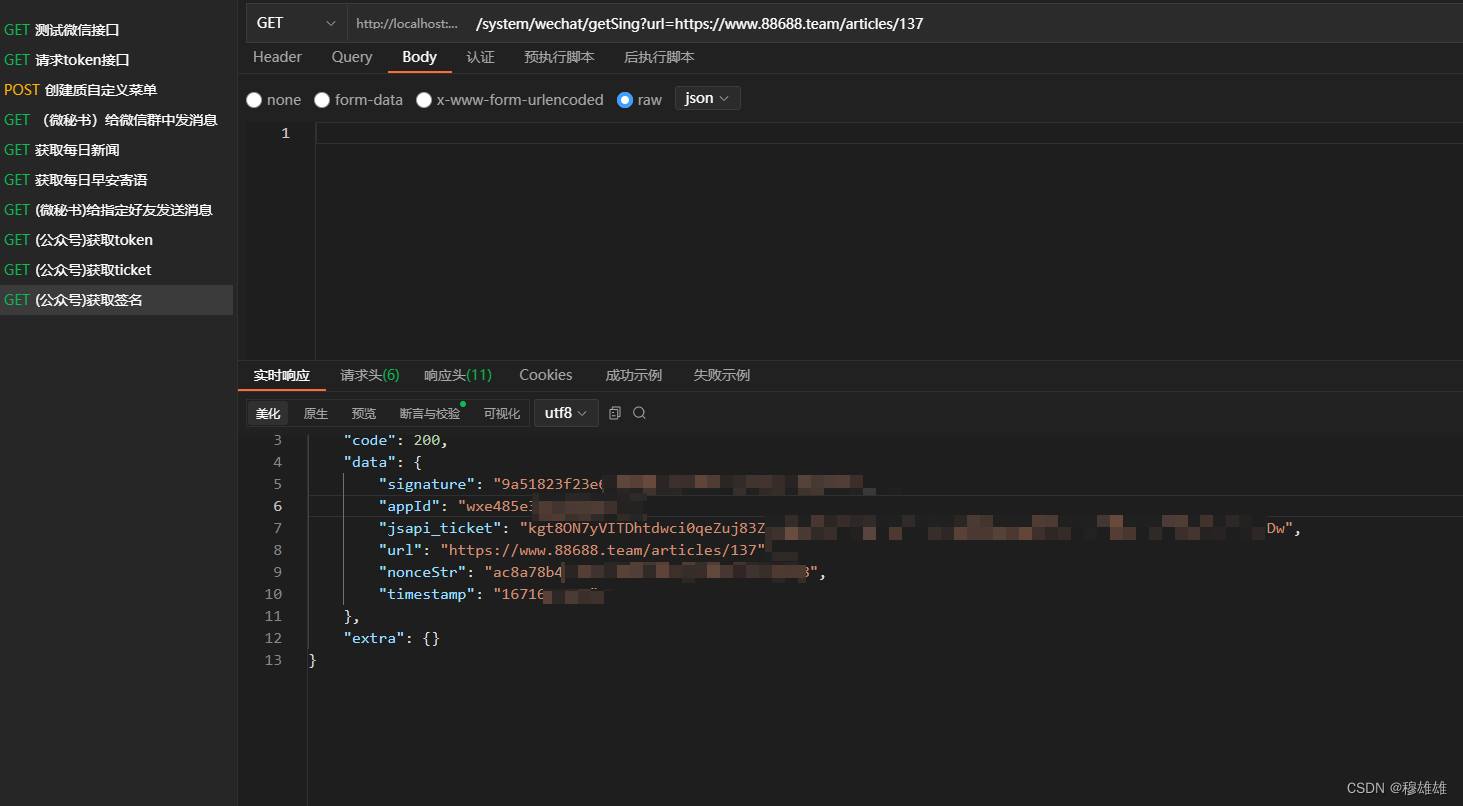Click the "nonceStr" key in the response
This screenshot has height=806, width=1463.
[423, 572]
